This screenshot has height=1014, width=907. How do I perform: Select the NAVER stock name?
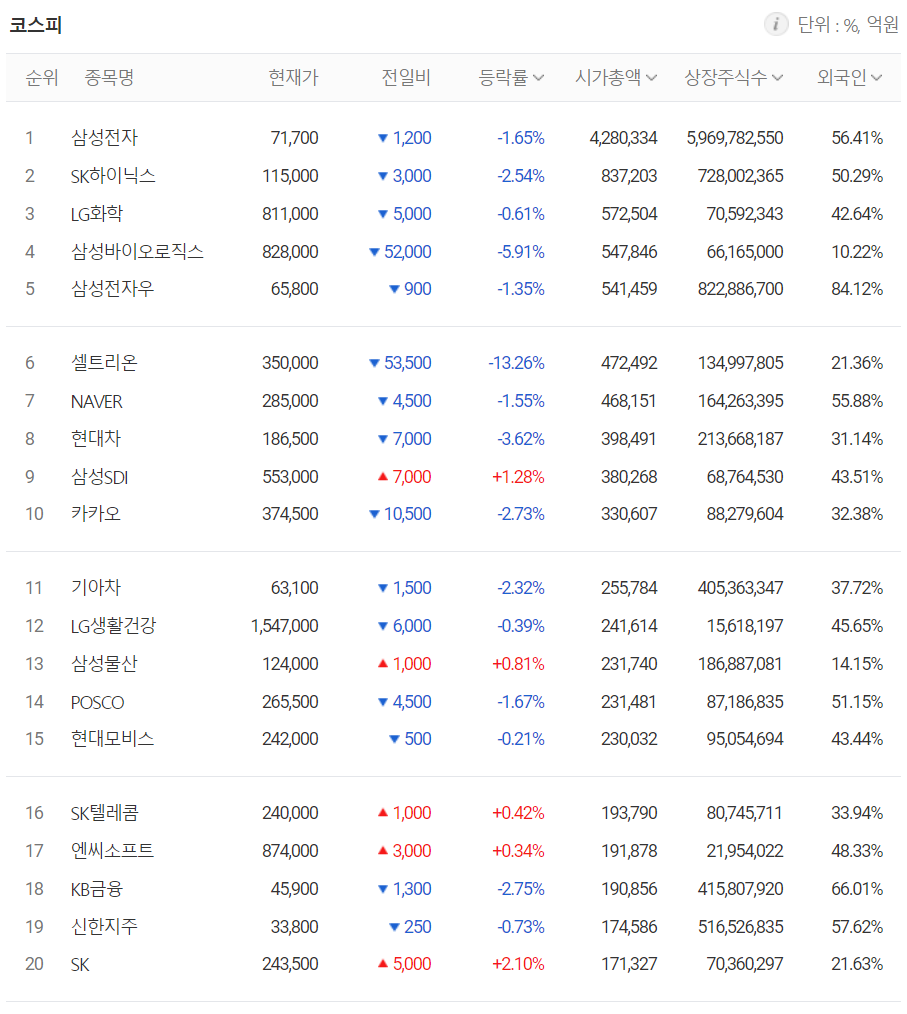[96, 401]
